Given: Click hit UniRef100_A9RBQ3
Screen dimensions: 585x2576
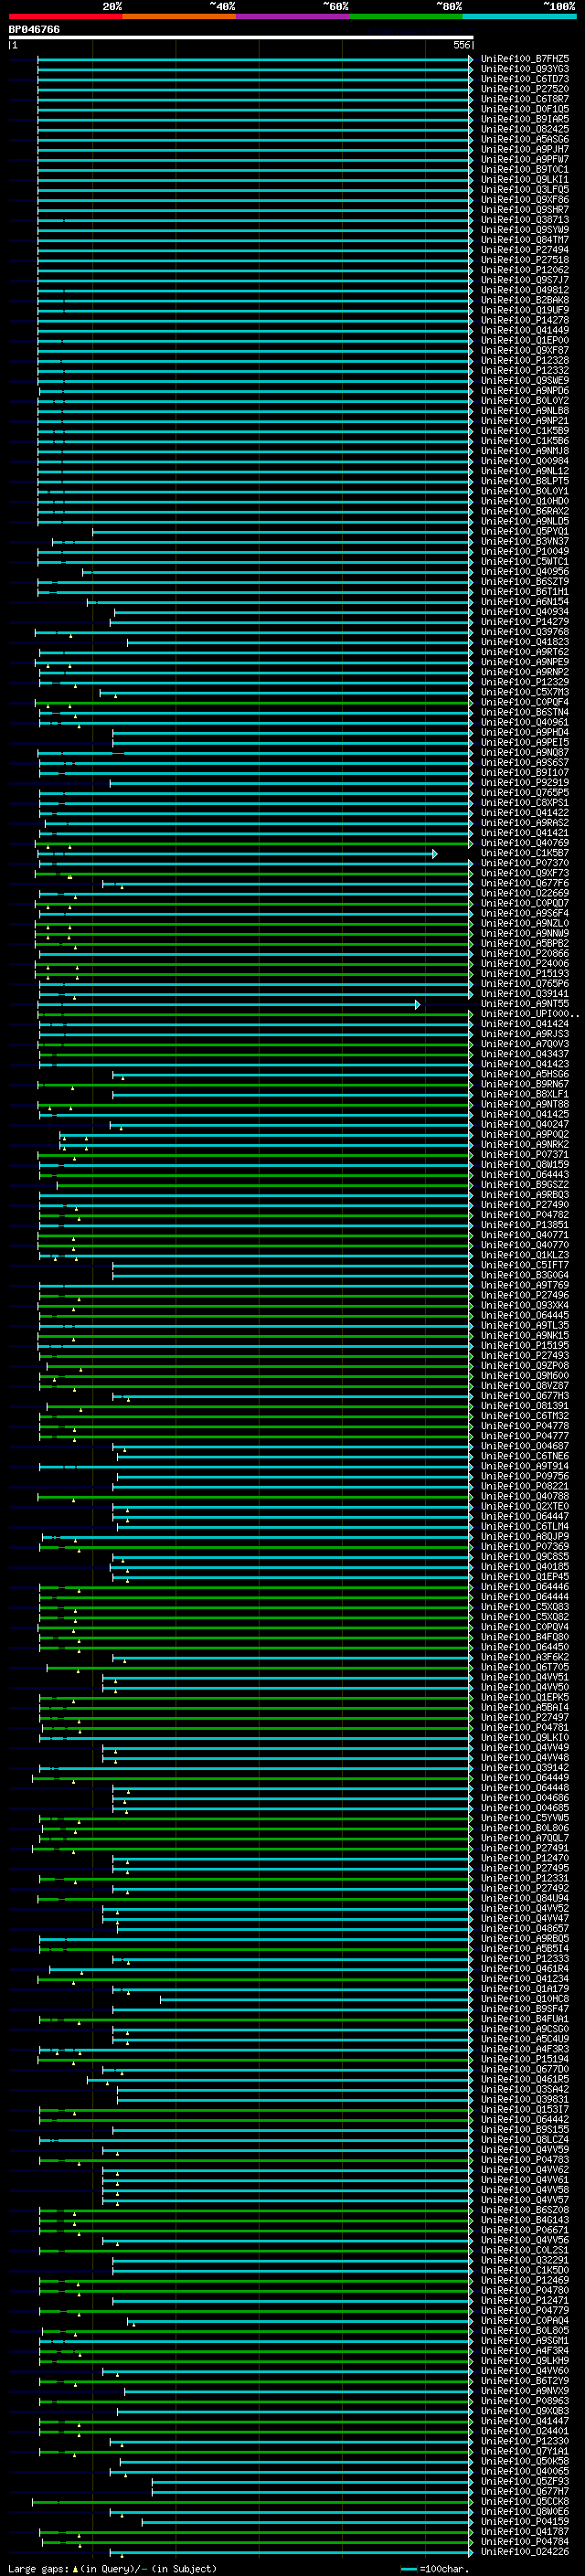Looking at the screenshot, I should click(x=525, y=1195).
